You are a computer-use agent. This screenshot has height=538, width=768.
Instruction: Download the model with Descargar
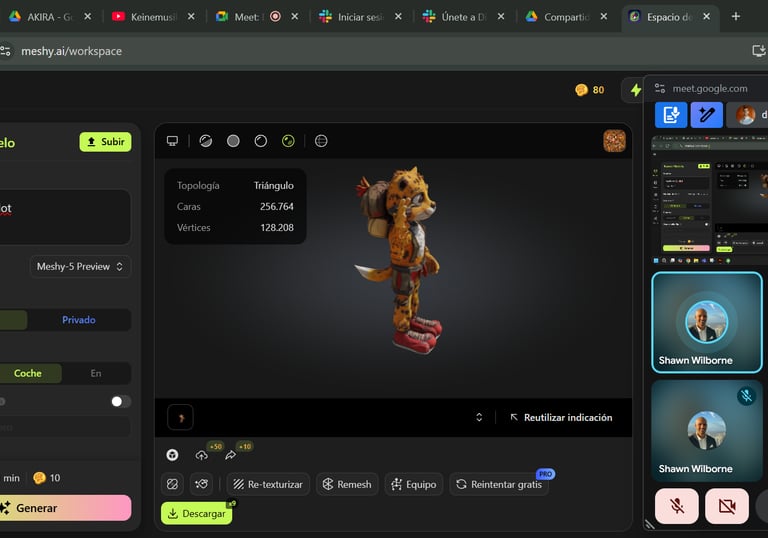[x=197, y=514]
